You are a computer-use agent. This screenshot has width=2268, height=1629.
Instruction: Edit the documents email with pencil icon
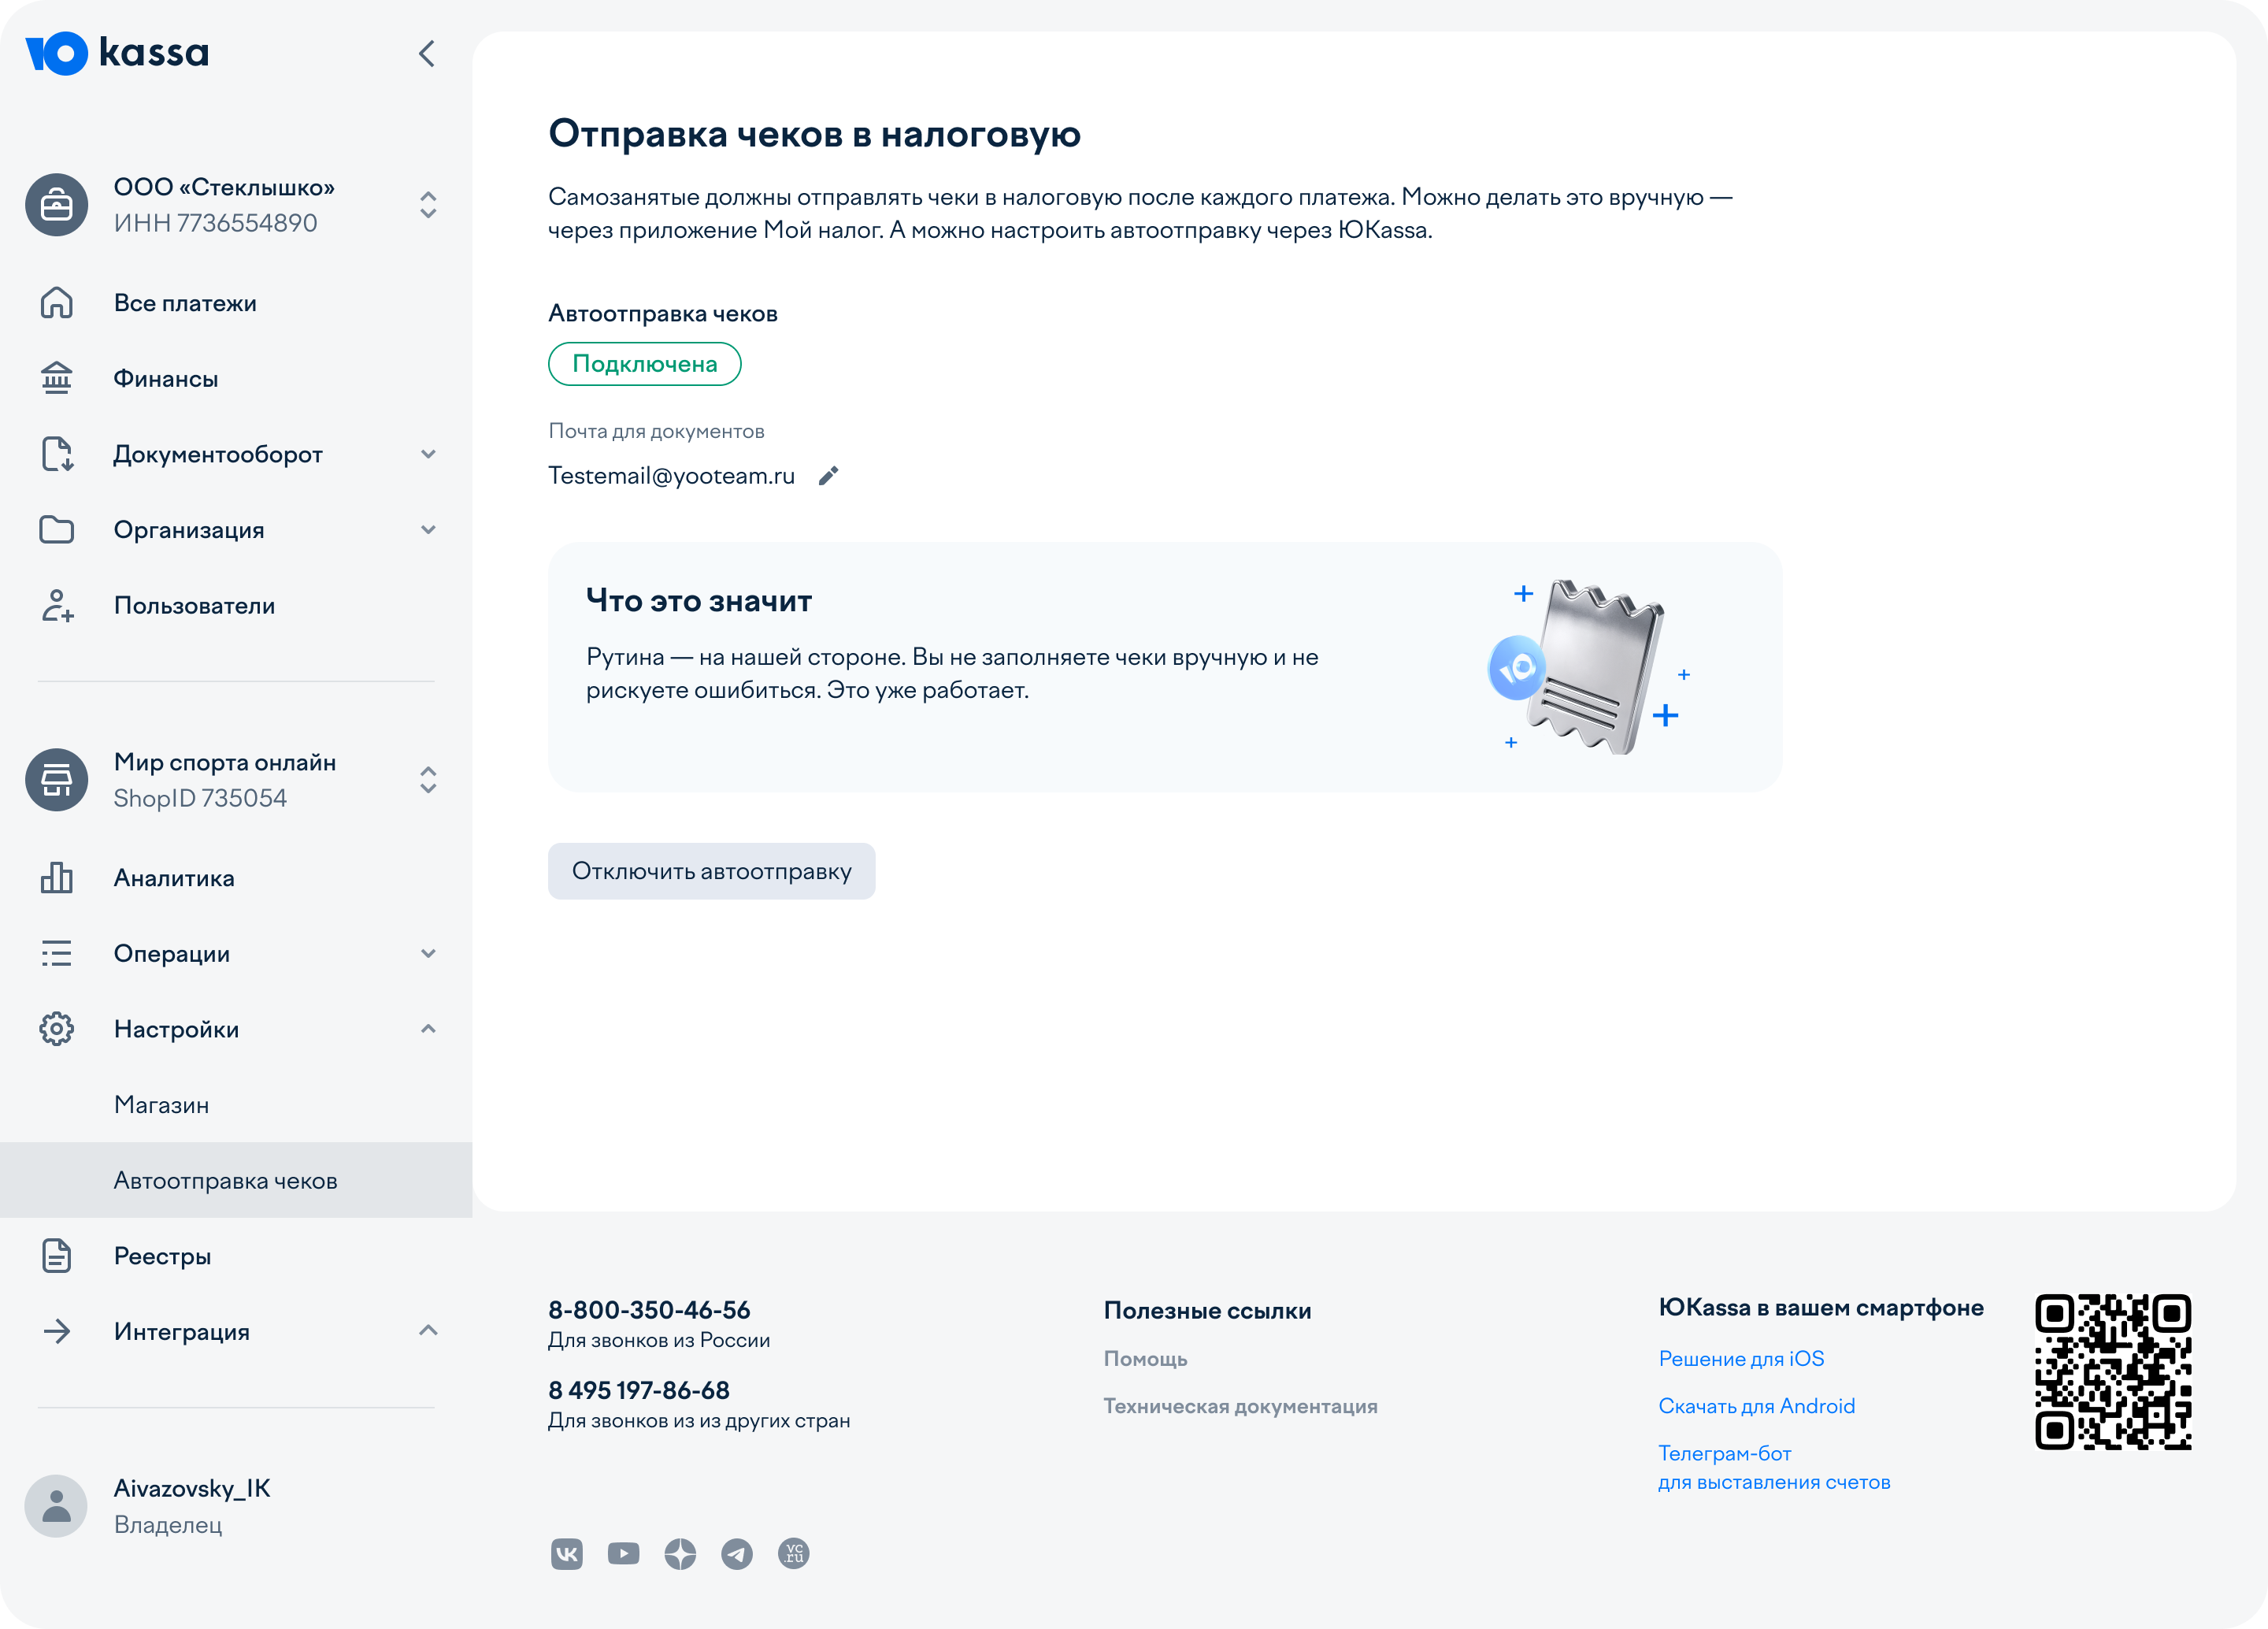(x=828, y=476)
